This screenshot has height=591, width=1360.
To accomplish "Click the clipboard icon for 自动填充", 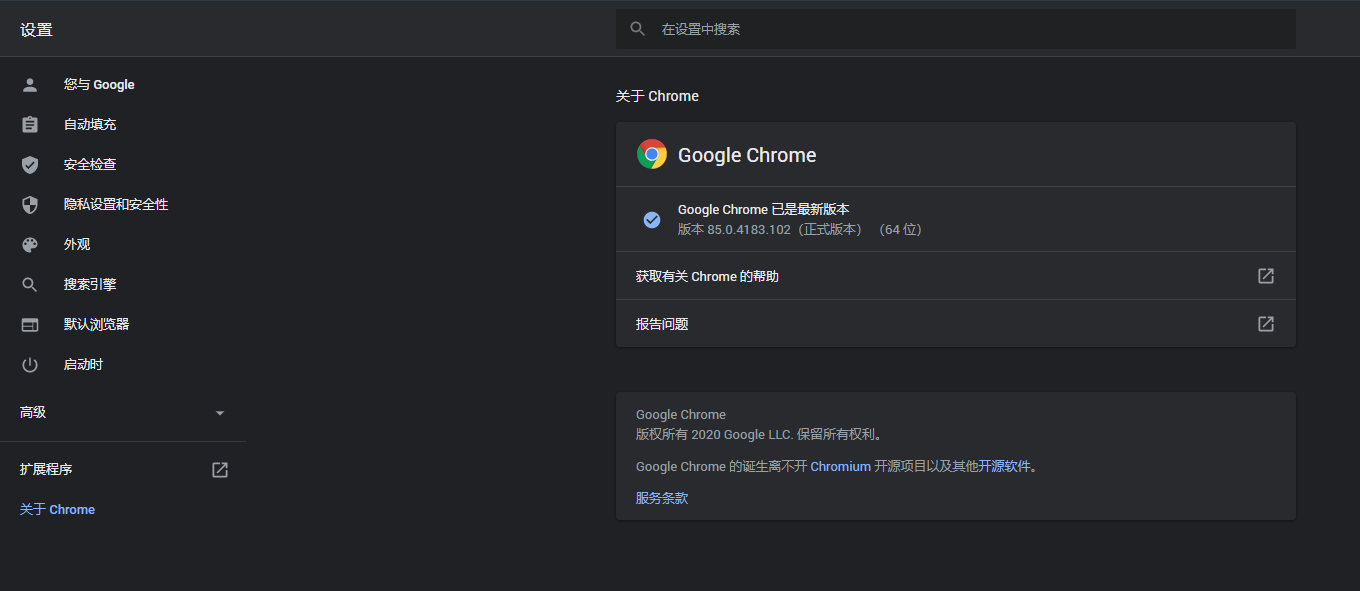I will tap(30, 125).
